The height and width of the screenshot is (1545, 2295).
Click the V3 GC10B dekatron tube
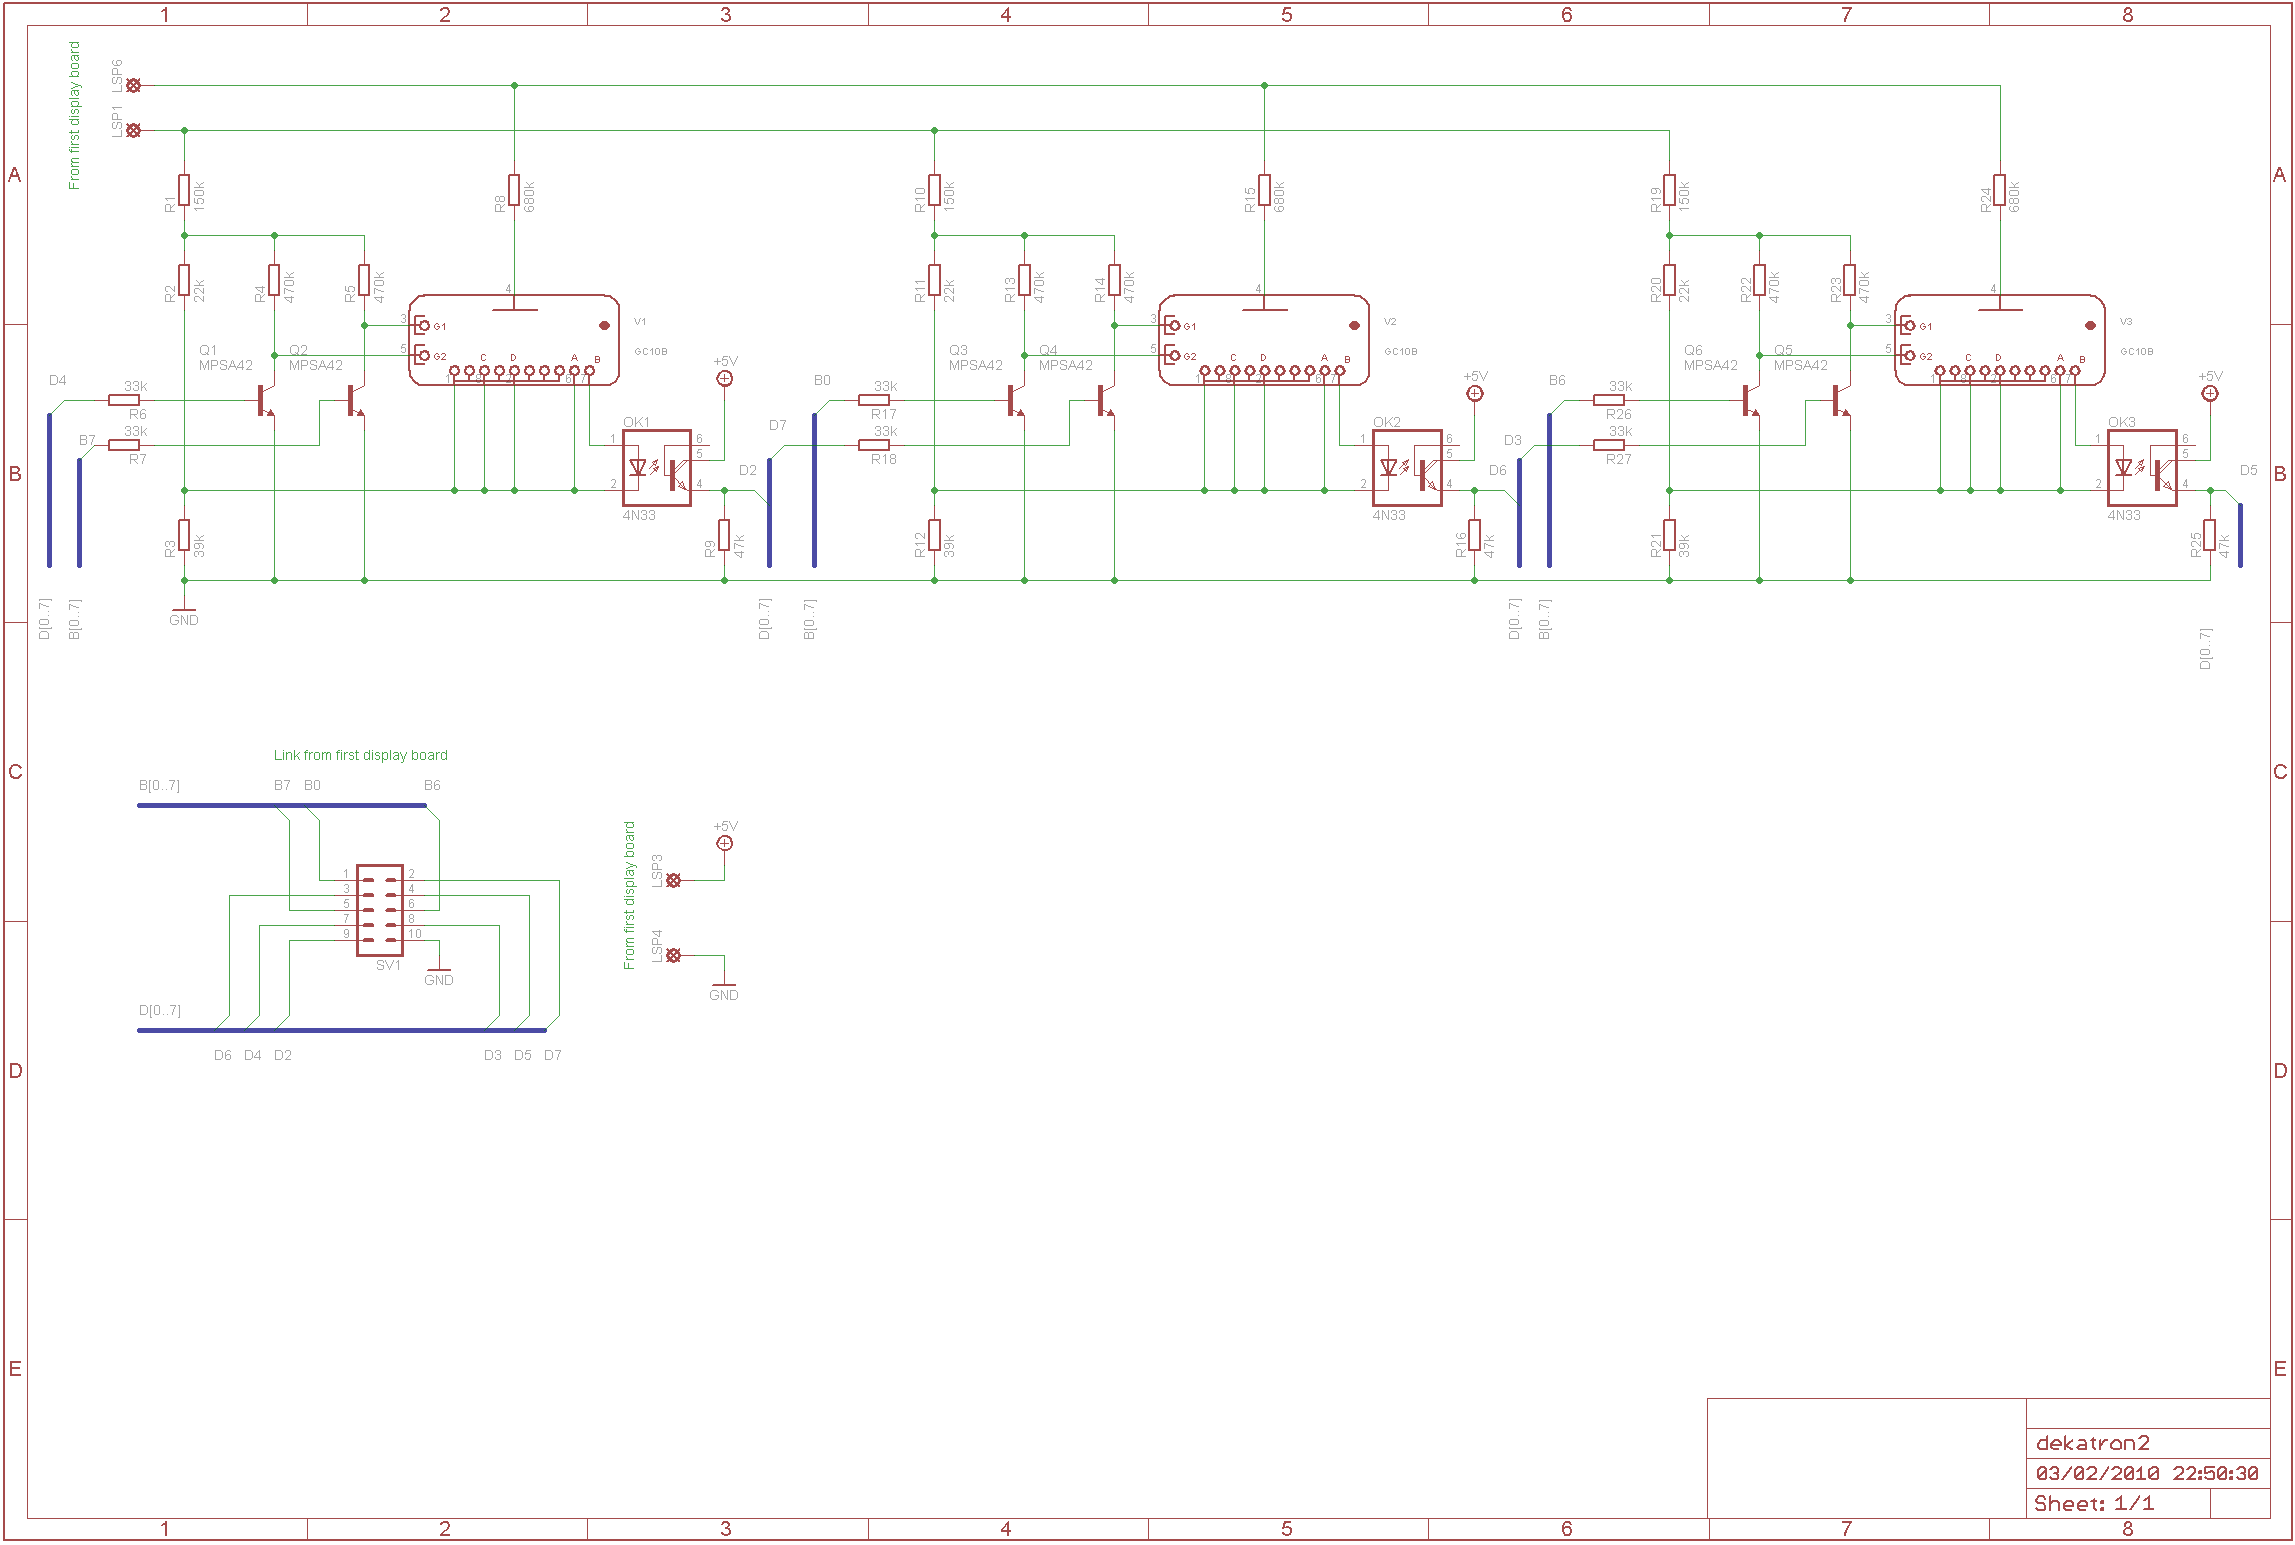(x=2000, y=340)
